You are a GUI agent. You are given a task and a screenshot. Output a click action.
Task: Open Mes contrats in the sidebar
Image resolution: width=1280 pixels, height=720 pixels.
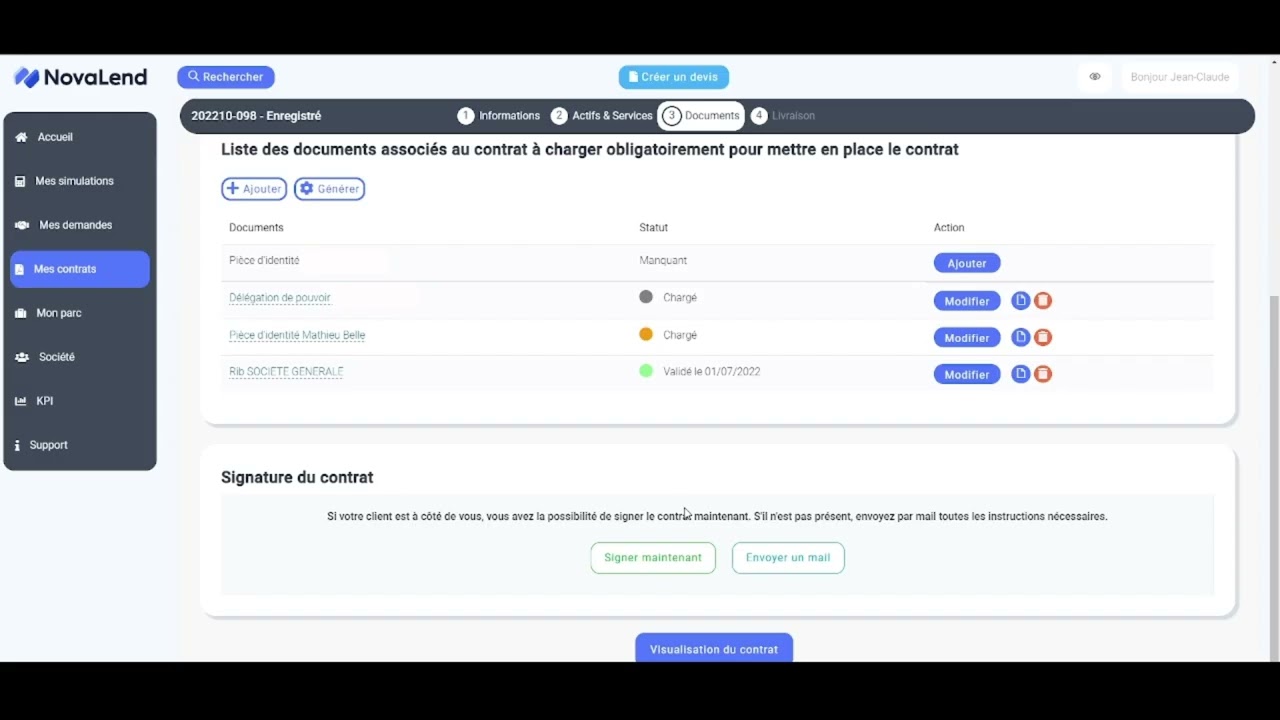click(x=80, y=269)
